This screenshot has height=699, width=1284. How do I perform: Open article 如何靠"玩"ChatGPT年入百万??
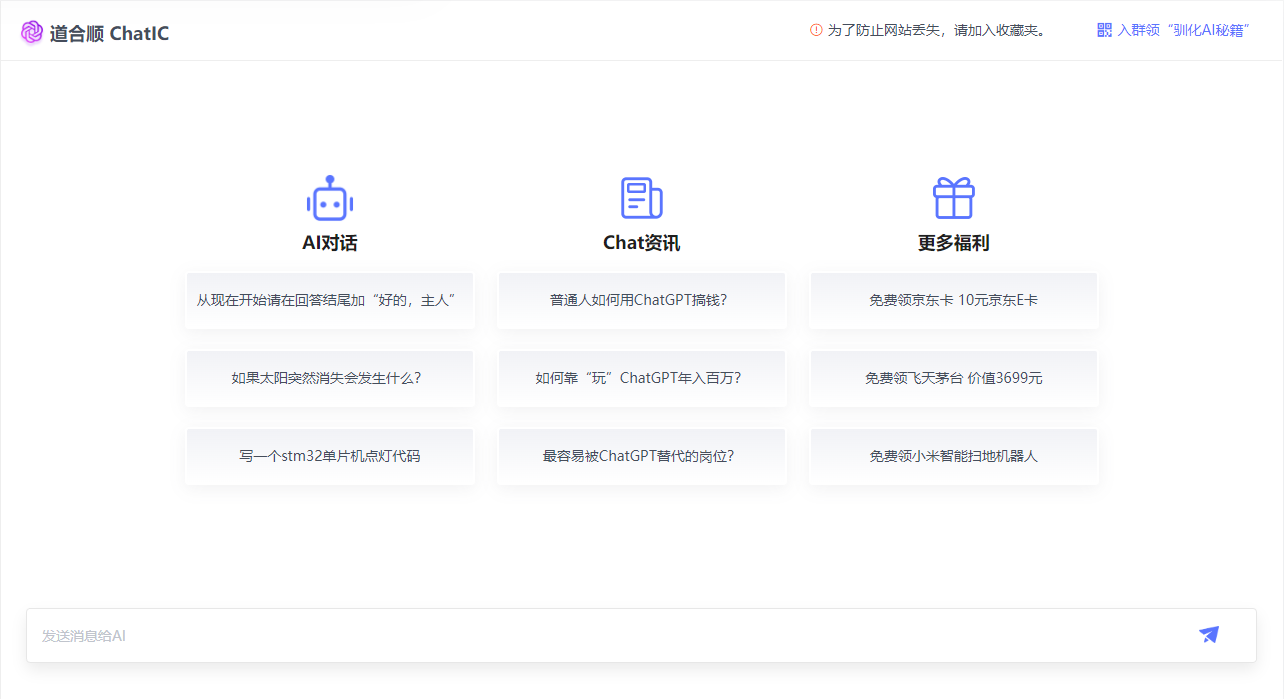click(642, 378)
